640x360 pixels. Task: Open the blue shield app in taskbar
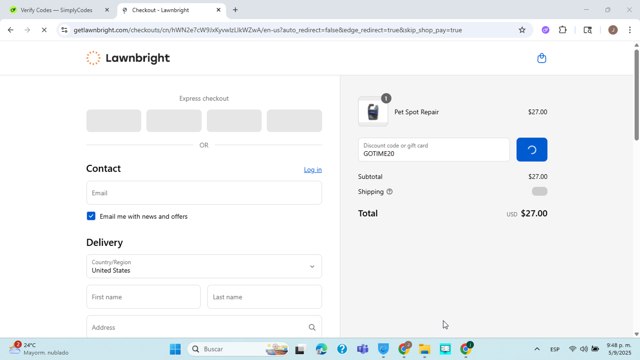[383, 349]
